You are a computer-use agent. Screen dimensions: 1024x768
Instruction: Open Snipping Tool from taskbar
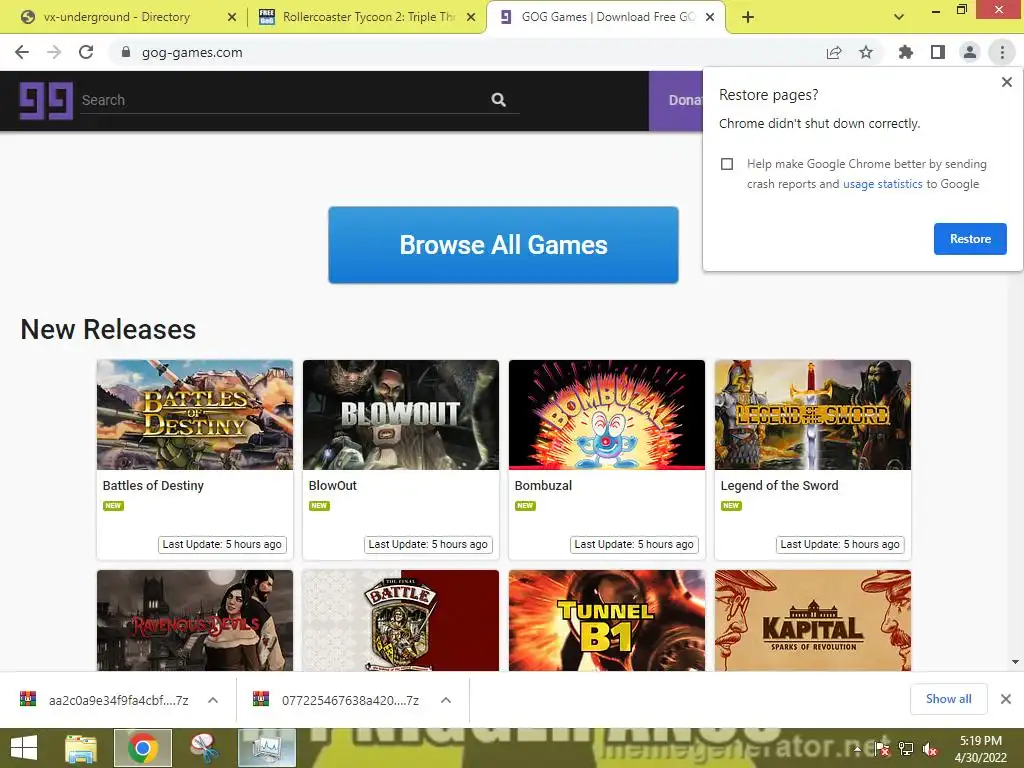204,748
